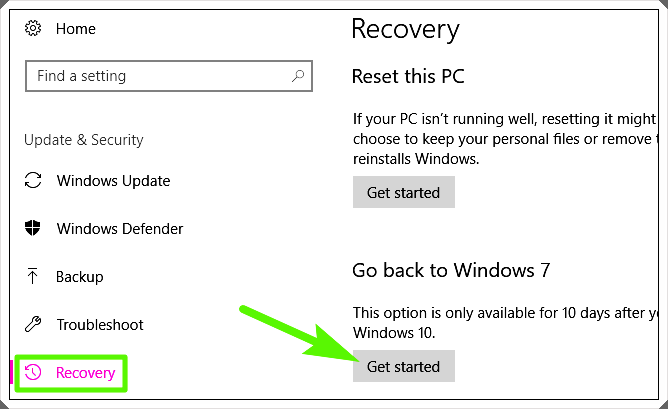Viewport: 668px width, 409px height.
Task: Focus the Find a setting search box
Action: click(x=169, y=76)
